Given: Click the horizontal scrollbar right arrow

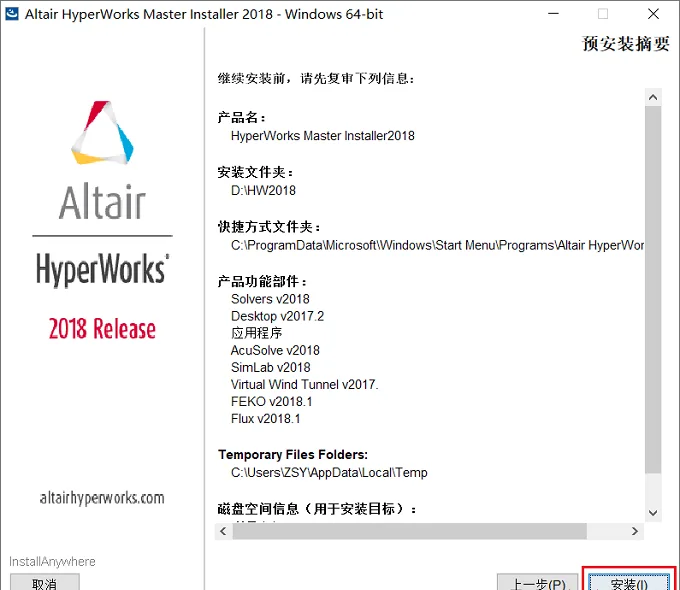Looking at the screenshot, I should (x=635, y=531).
